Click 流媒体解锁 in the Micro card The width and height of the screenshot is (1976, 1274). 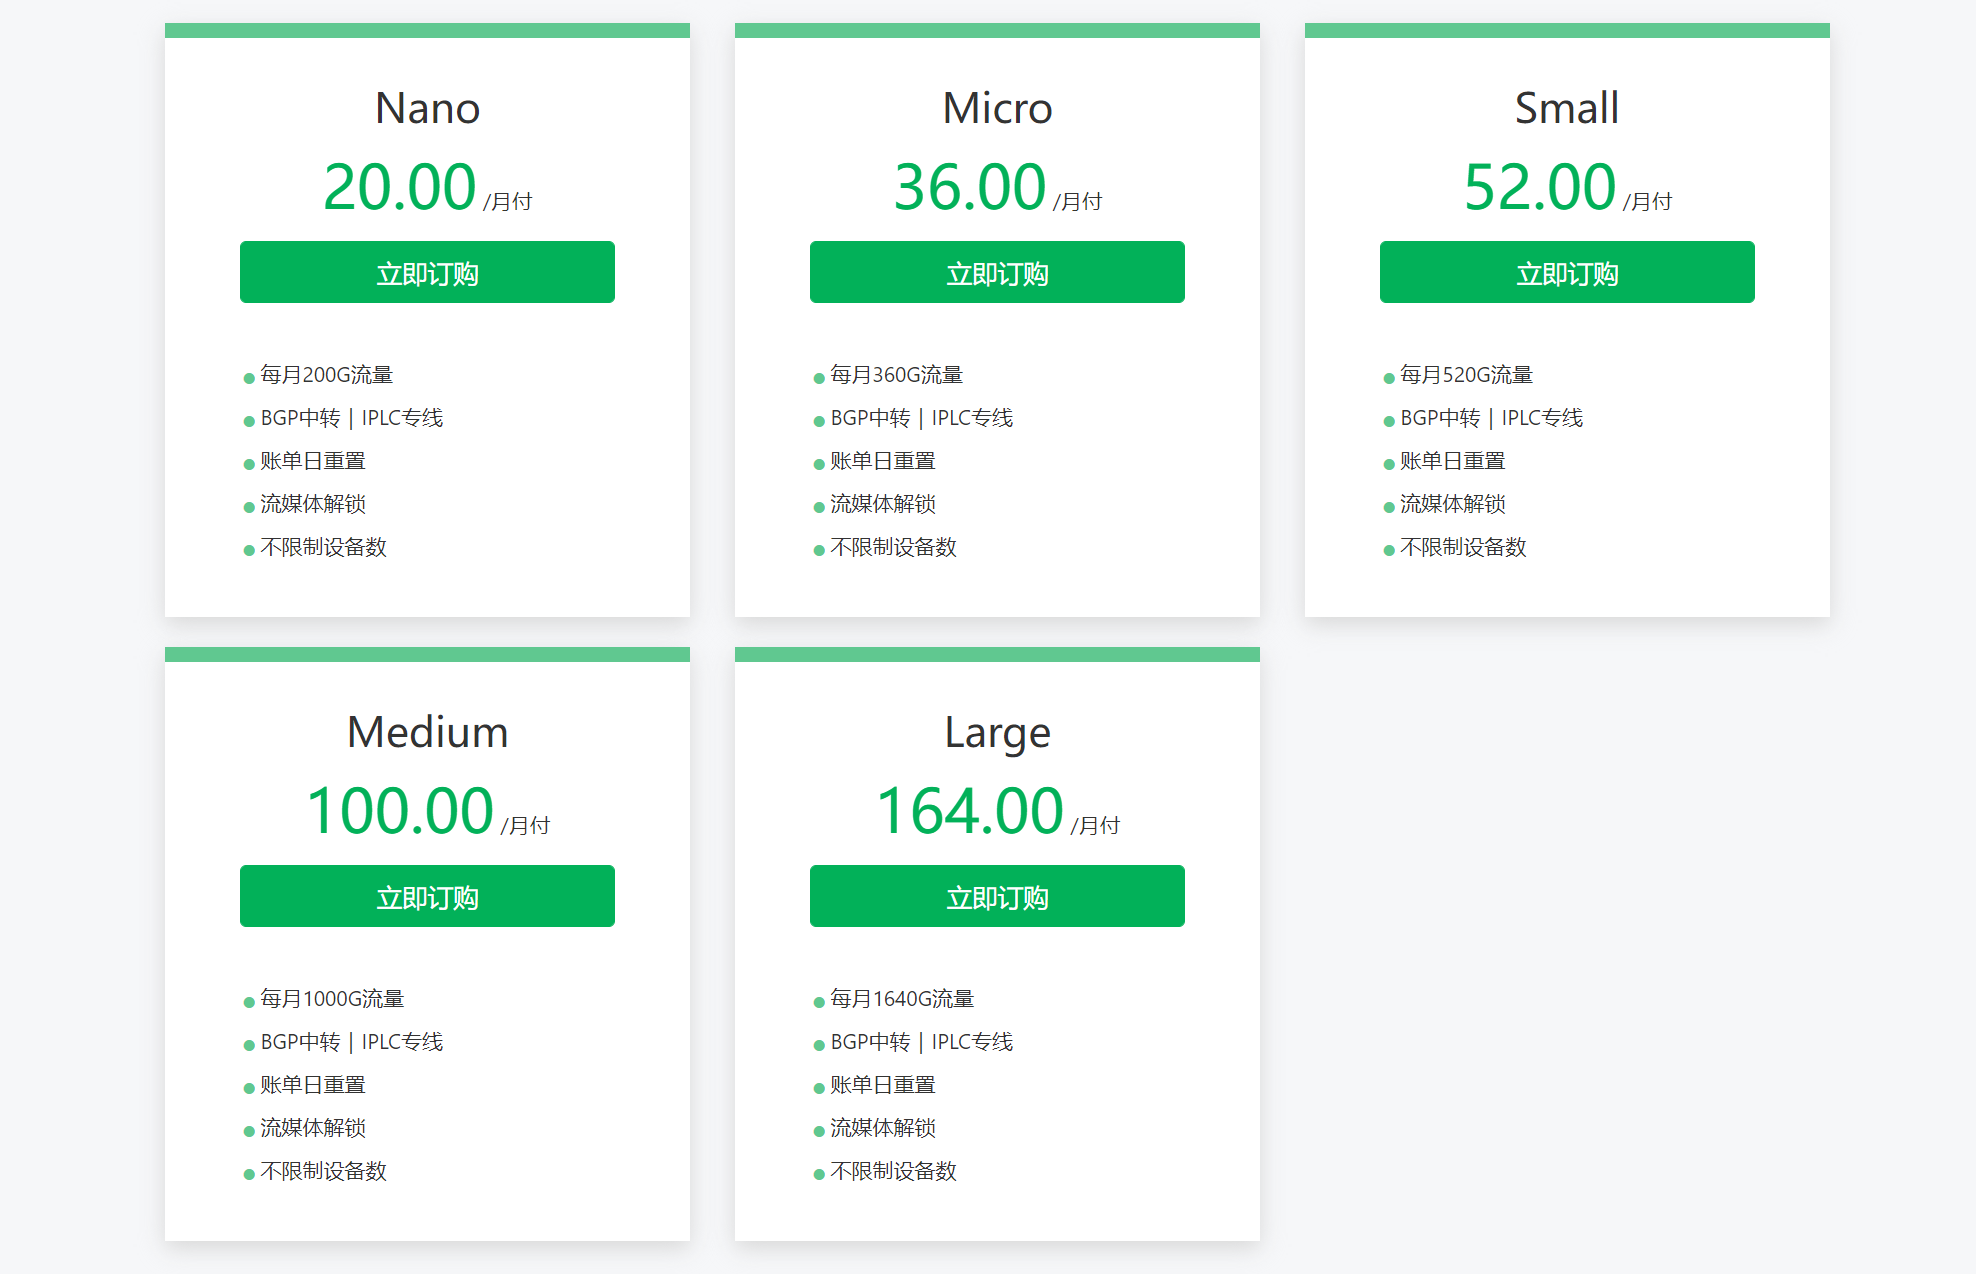[x=883, y=504]
